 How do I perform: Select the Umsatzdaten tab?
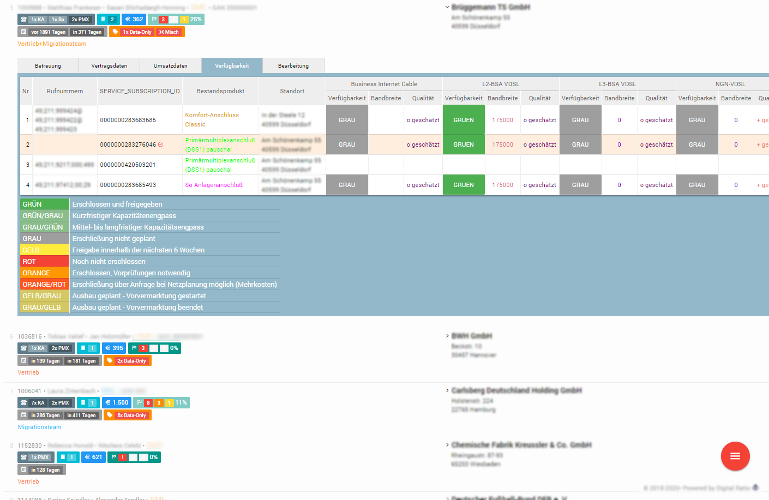pyautogui.click(x=171, y=65)
